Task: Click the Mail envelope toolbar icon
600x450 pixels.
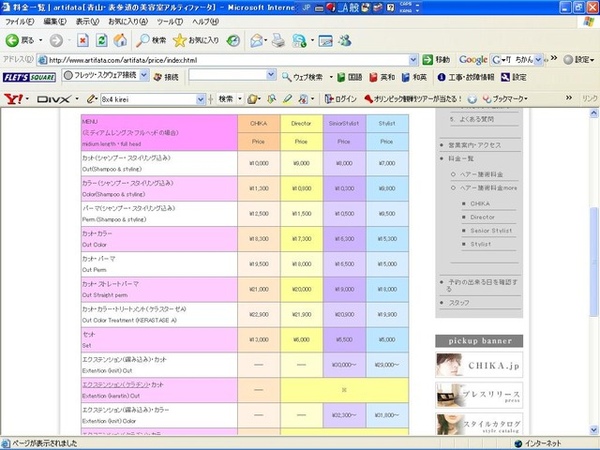Action: coord(257,40)
